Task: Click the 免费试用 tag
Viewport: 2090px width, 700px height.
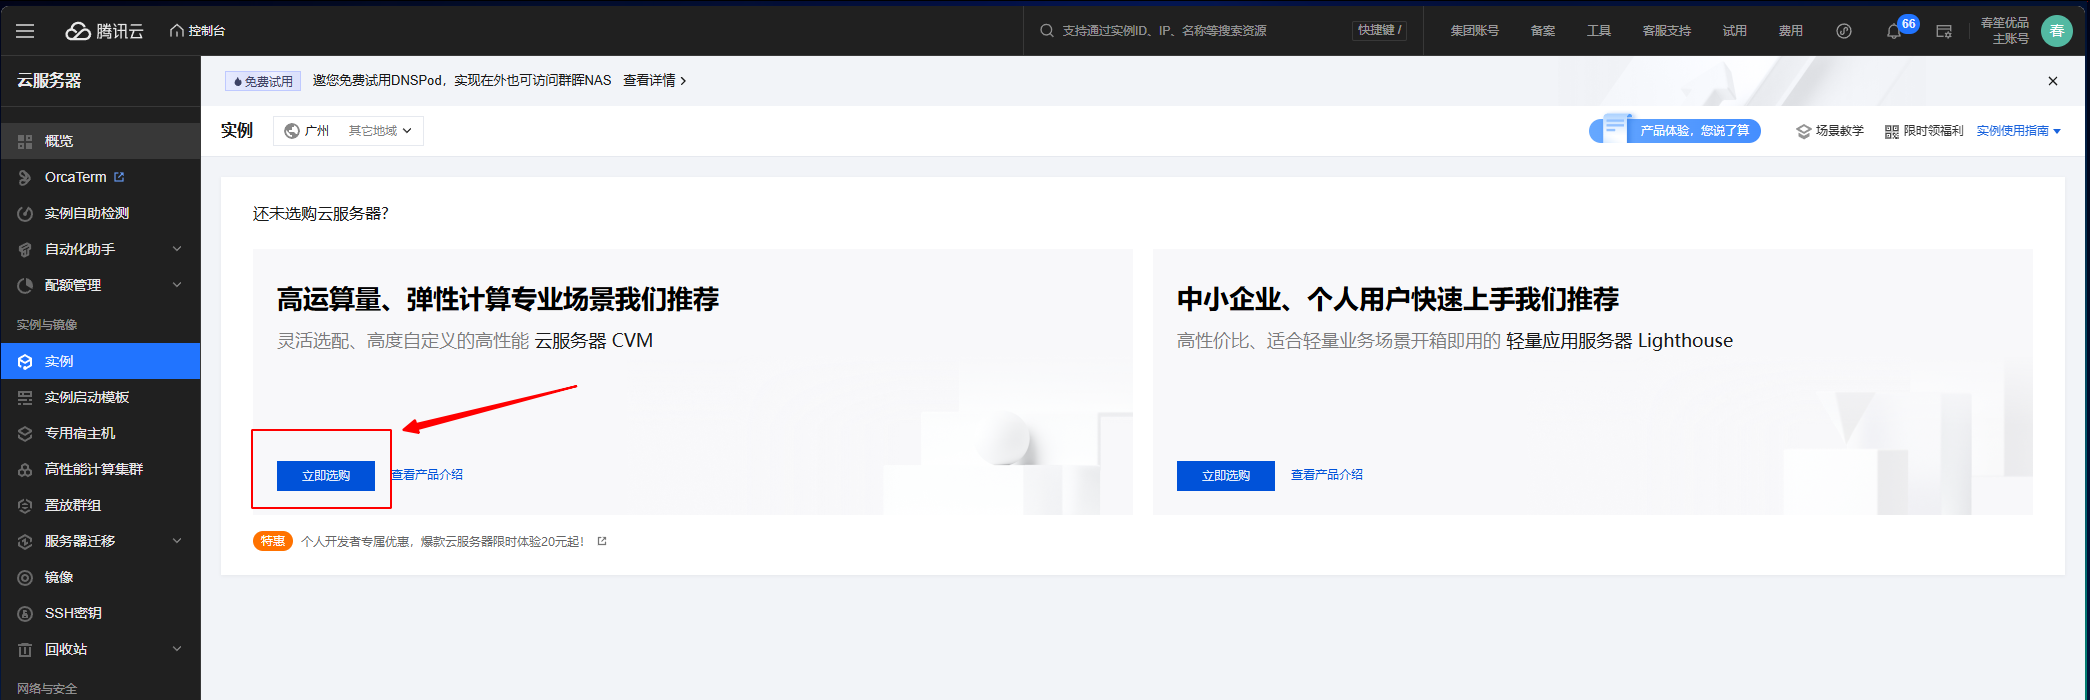Action: (263, 81)
